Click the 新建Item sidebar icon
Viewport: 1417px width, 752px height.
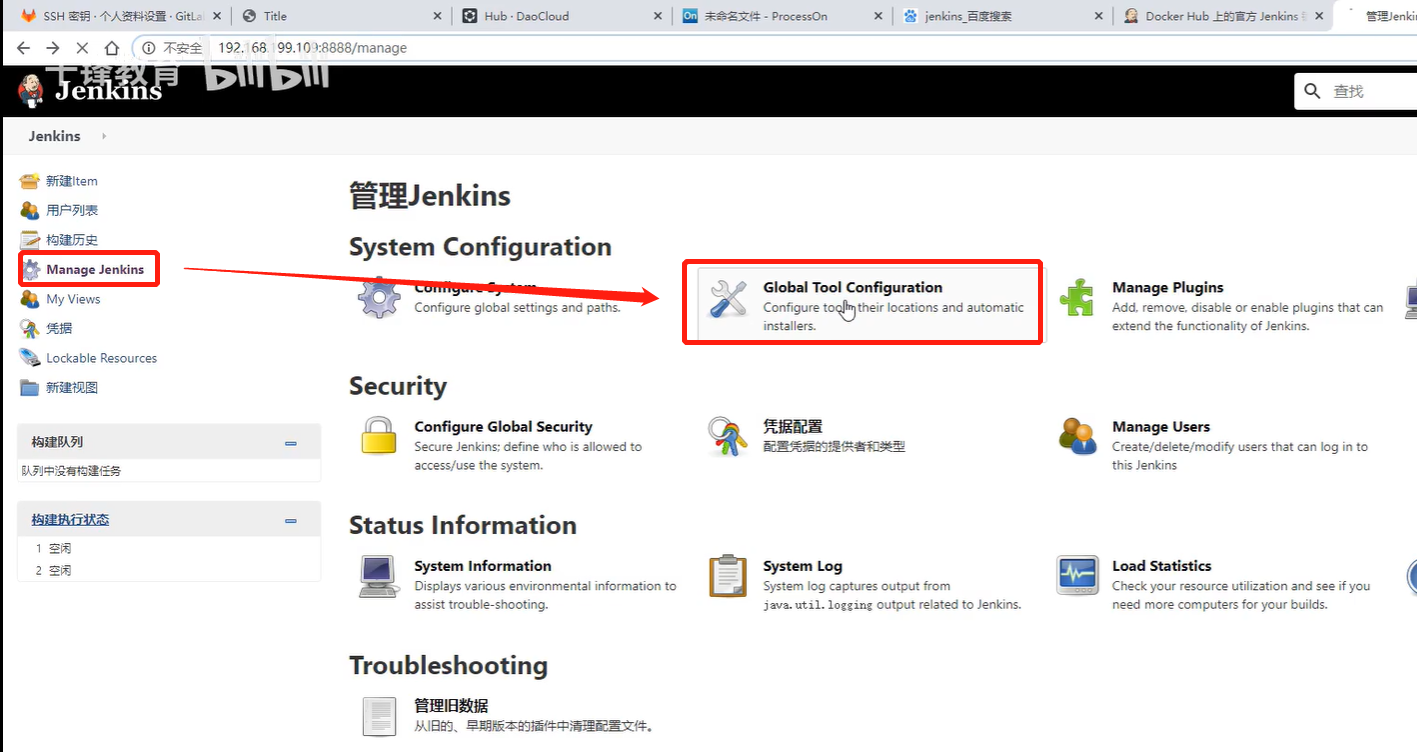click(x=30, y=181)
